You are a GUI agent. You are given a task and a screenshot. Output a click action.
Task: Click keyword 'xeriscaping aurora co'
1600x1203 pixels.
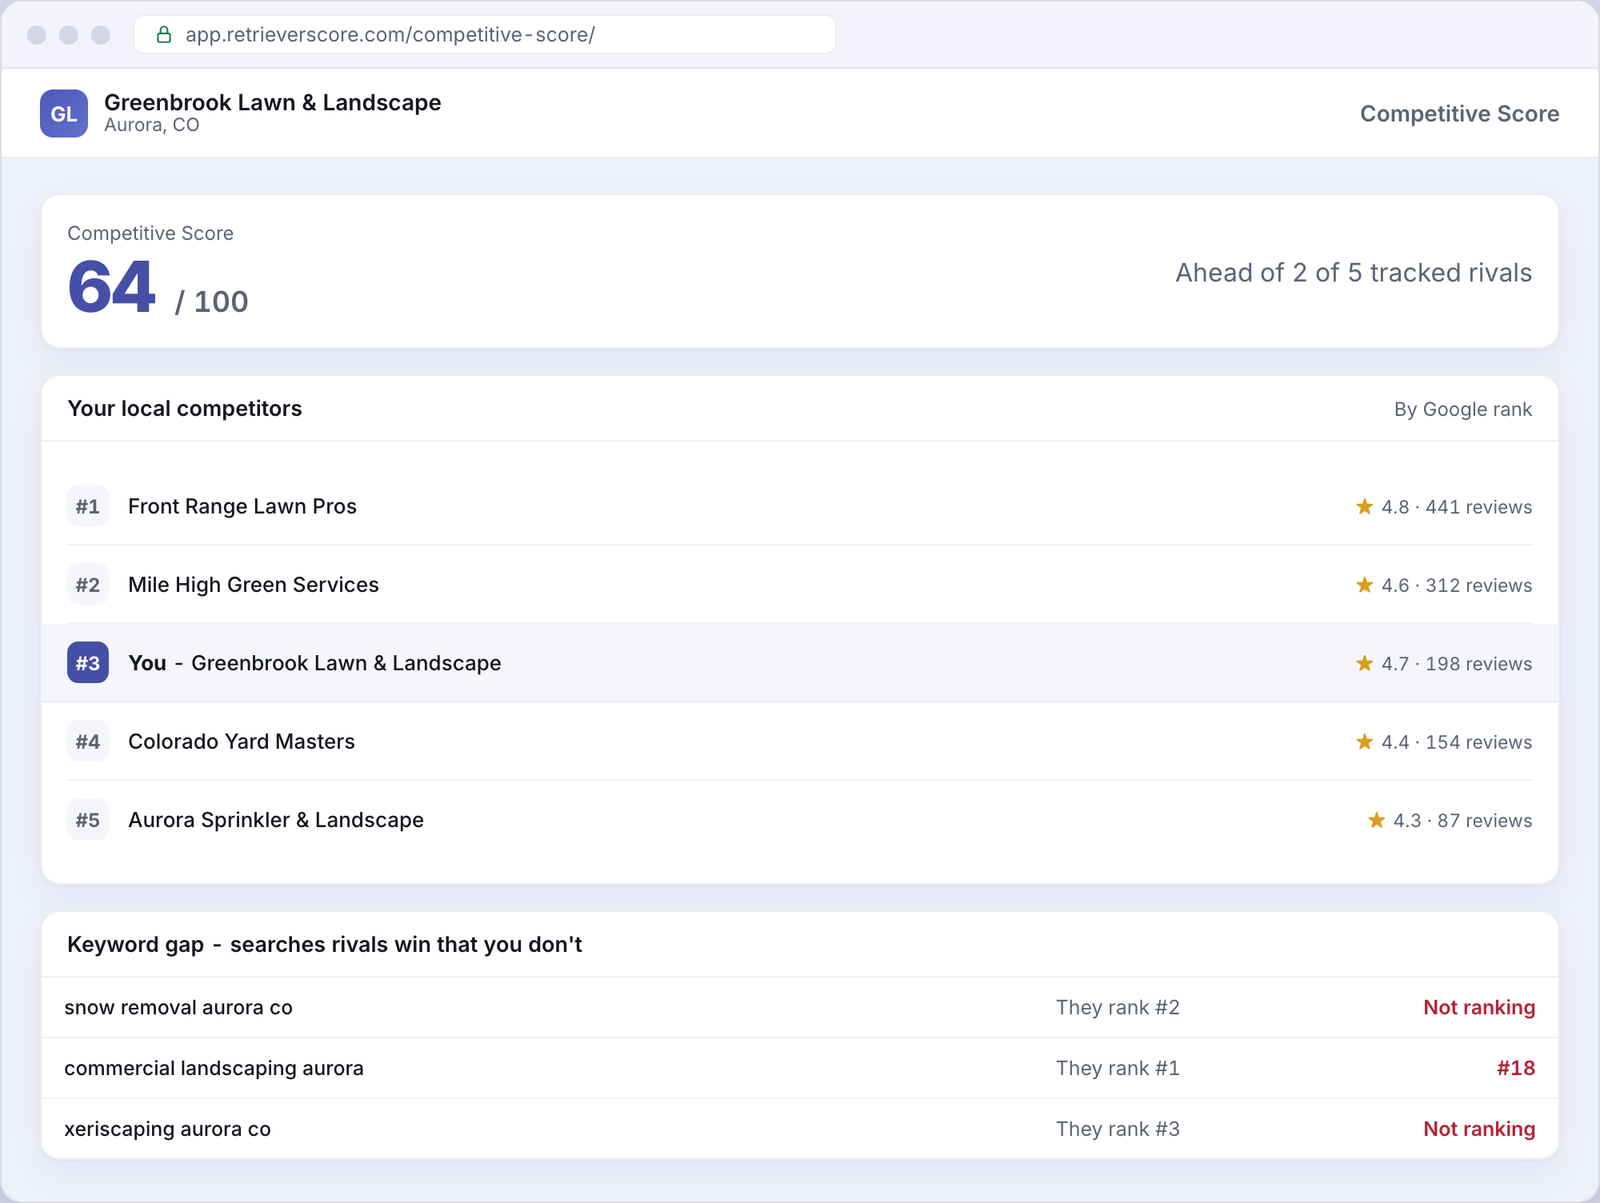(x=167, y=1129)
